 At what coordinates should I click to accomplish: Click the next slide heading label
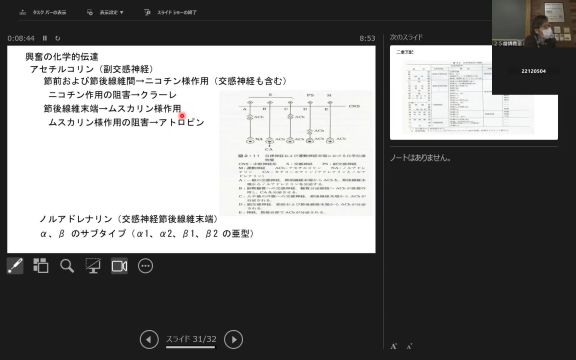click(x=406, y=37)
